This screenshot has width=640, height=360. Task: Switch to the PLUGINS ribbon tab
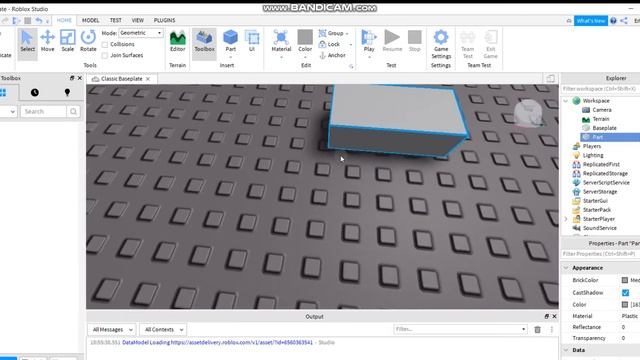(x=164, y=20)
